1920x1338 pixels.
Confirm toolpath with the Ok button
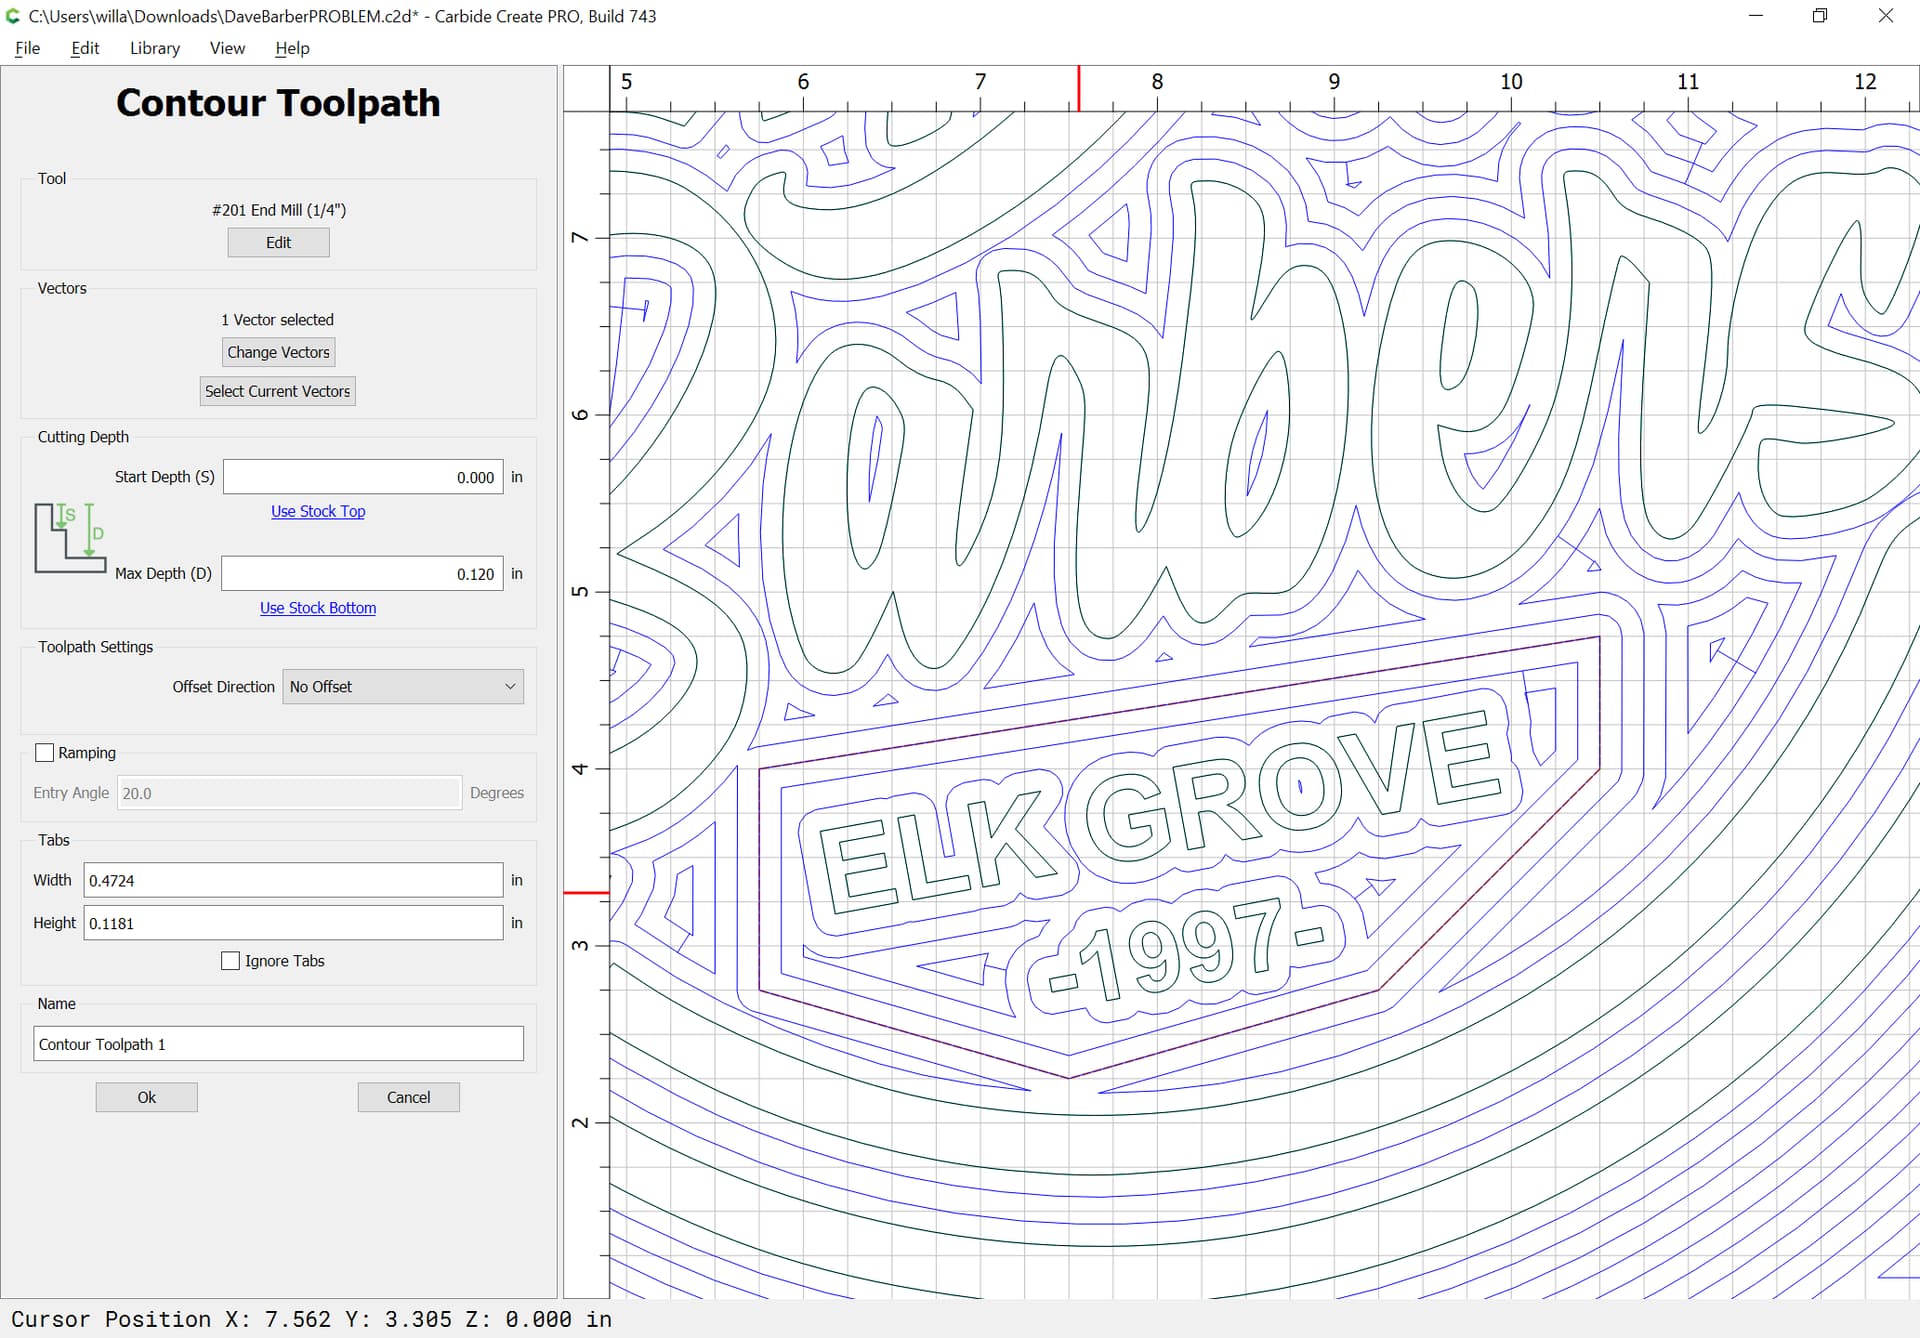pos(146,1097)
